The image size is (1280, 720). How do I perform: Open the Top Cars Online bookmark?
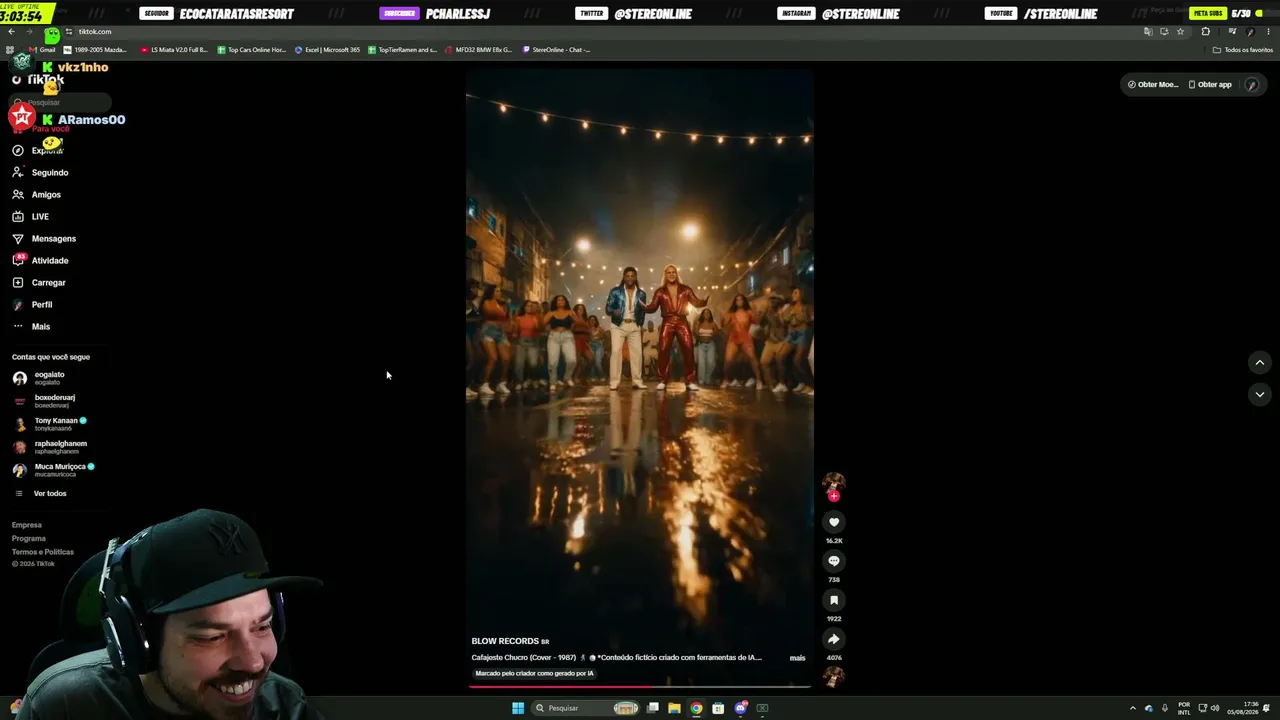pyautogui.click(x=252, y=50)
